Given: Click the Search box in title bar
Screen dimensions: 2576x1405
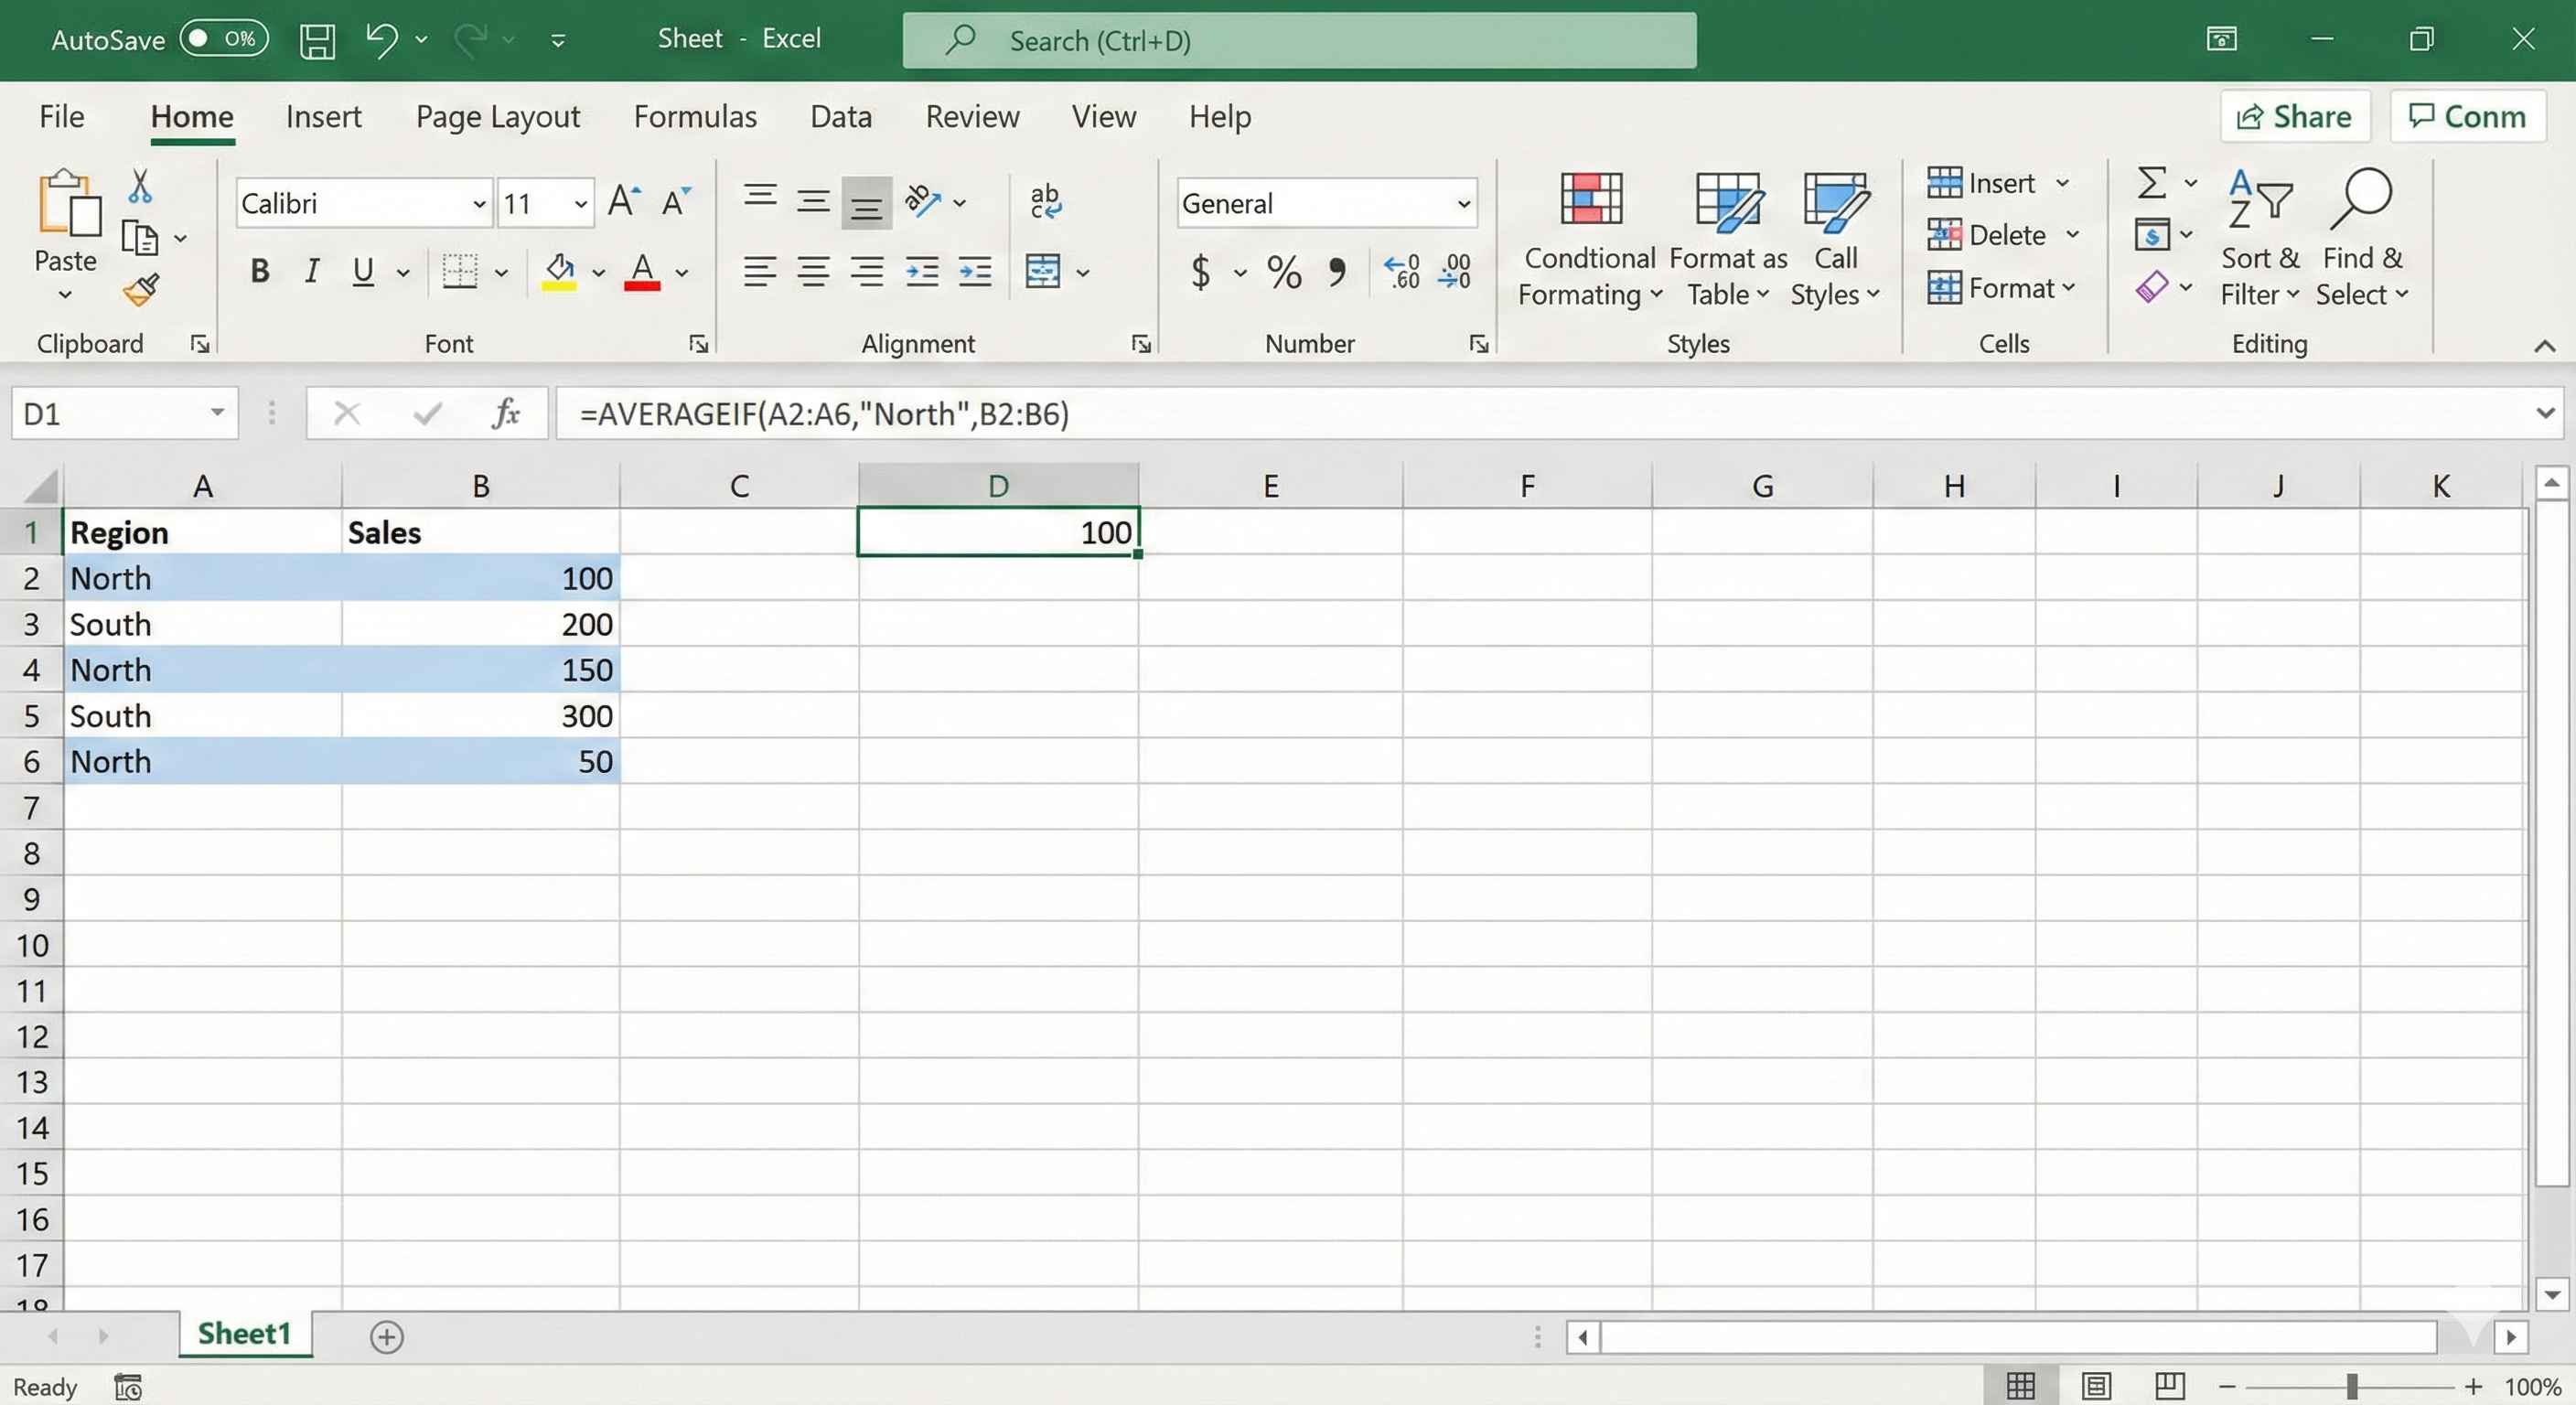Looking at the screenshot, I should click(x=1298, y=40).
